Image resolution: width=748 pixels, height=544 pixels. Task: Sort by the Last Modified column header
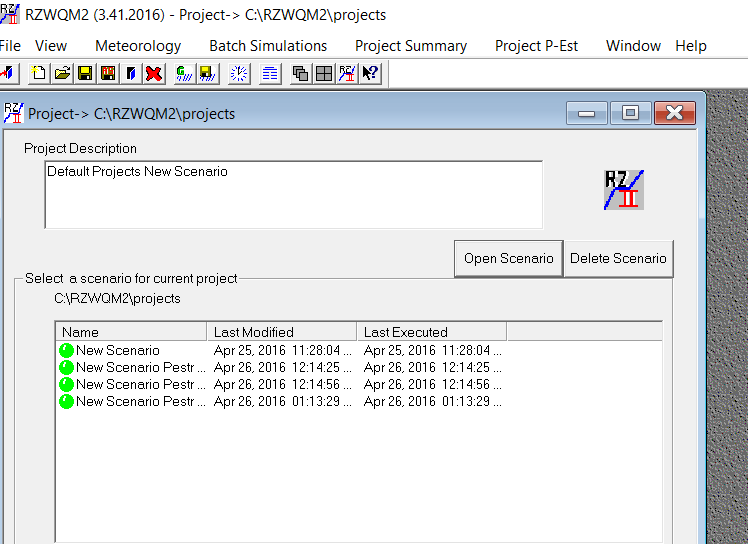(x=282, y=332)
